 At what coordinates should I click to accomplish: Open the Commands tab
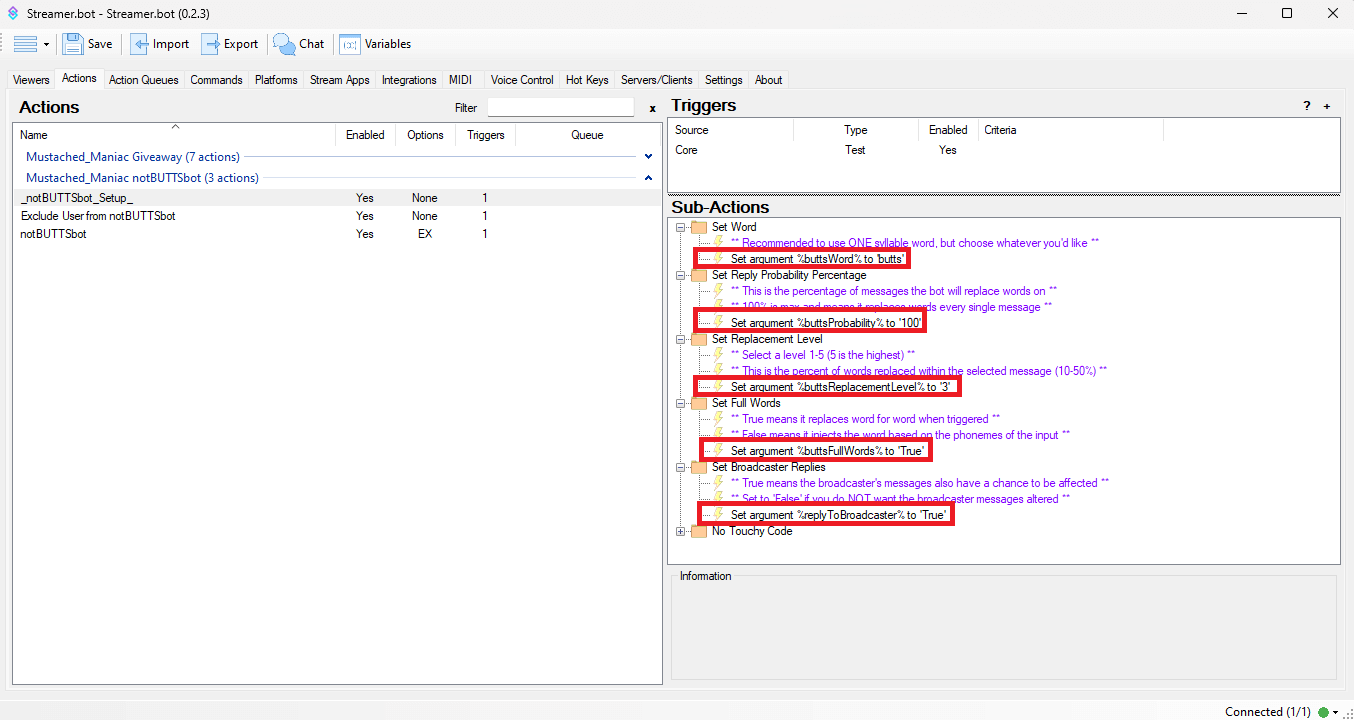click(x=216, y=80)
